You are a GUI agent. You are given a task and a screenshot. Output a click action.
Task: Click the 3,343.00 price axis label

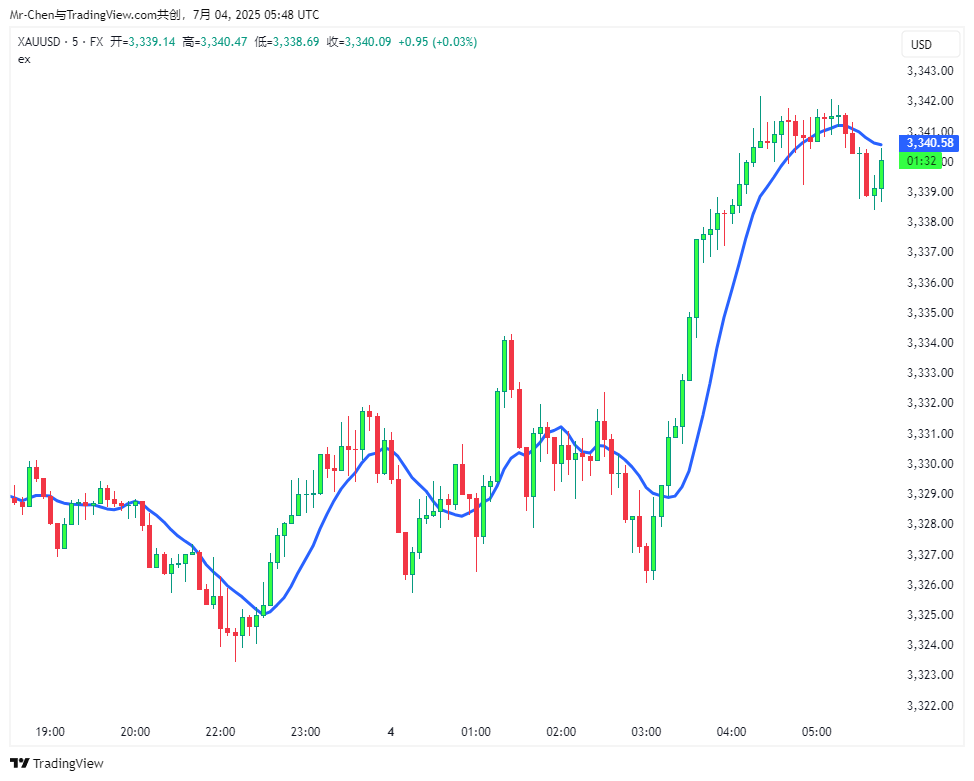[x=930, y=70]
